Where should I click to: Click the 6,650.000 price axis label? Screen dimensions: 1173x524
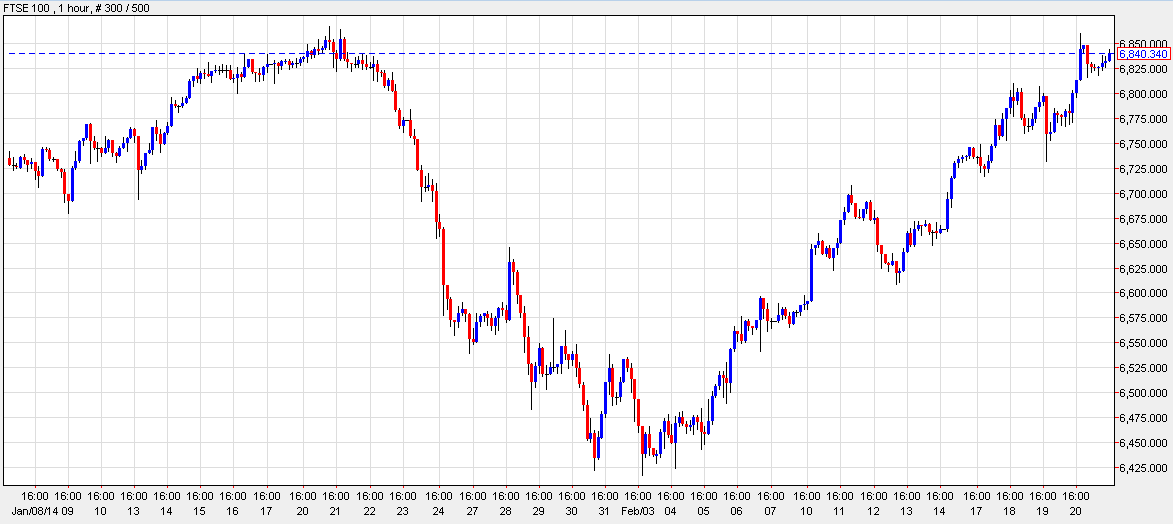pyautogui.click(x=1143, y=244)
